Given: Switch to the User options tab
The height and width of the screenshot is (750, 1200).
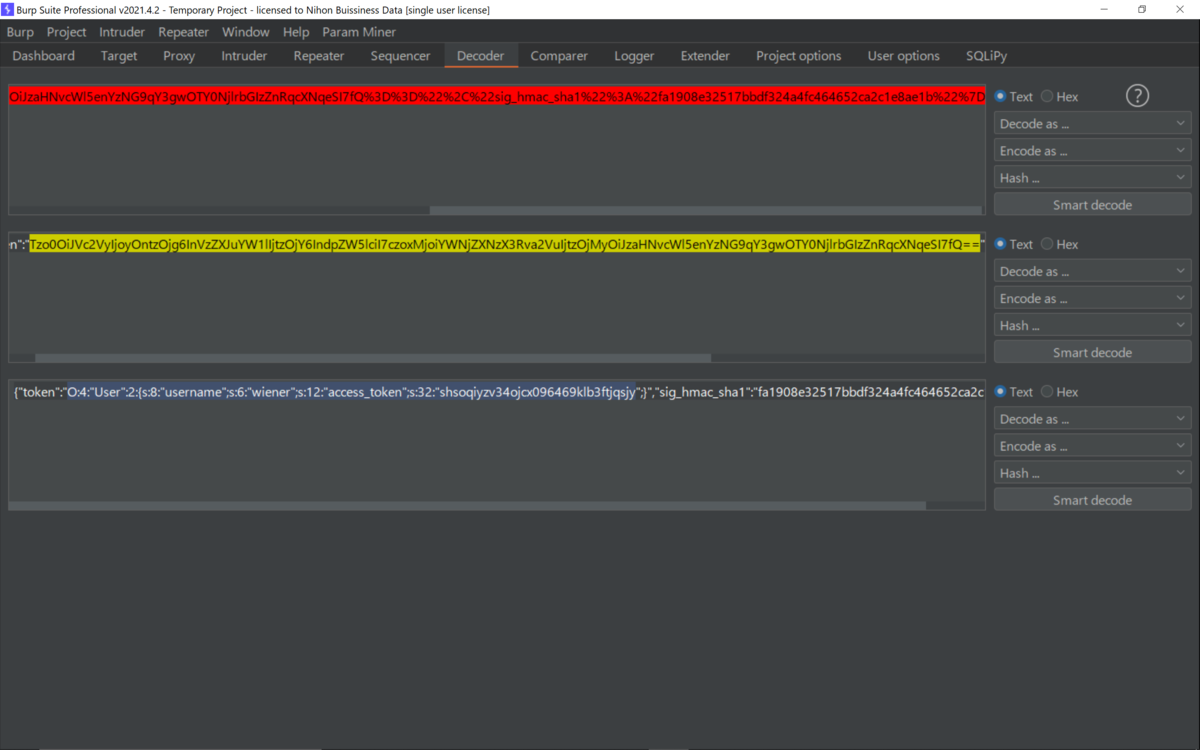Looking at the screenshot, I should point(904,56).
